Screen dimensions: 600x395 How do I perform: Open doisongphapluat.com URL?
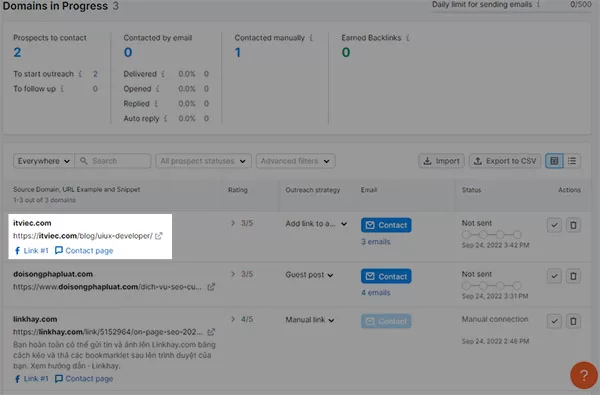tap(108, 287)
